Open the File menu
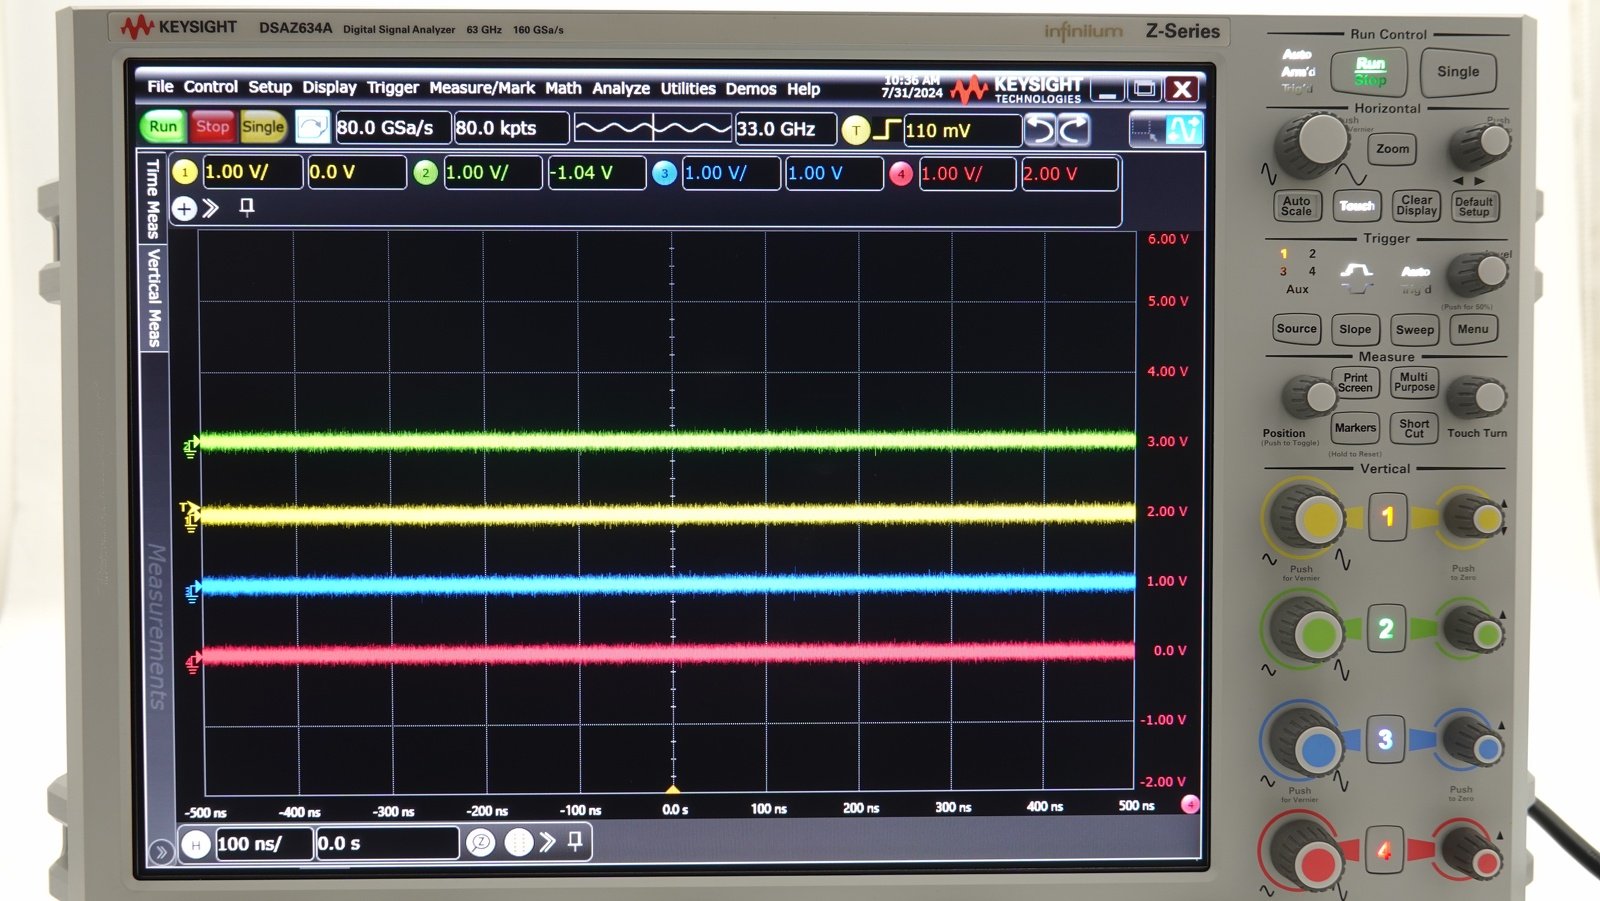This screenshot has width=1600, height=901. coord(160,87)
